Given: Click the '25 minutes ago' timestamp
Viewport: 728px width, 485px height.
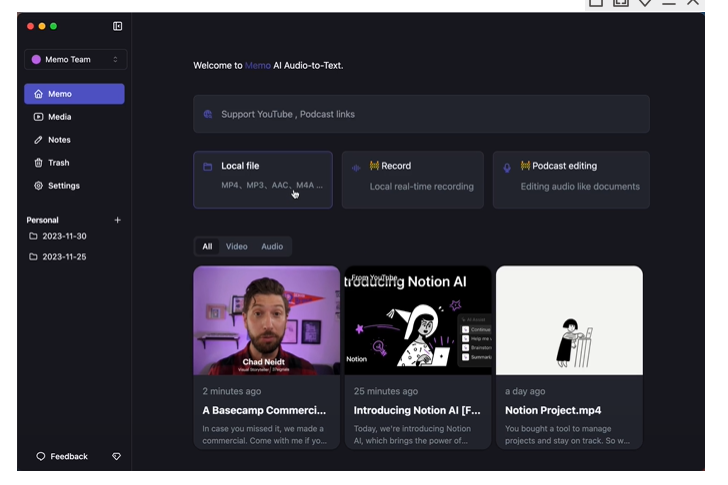Looking at the screenshot, I should pos(386,391).
